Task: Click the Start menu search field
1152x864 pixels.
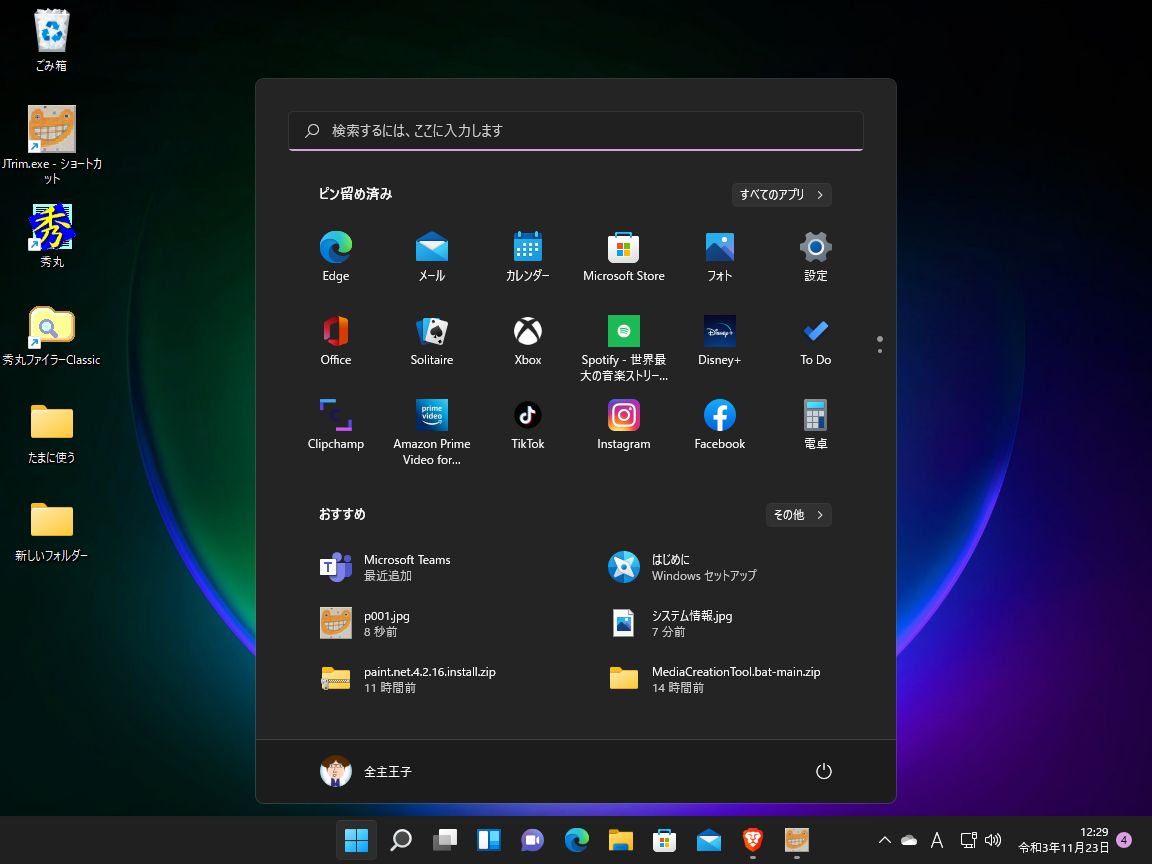Action: 576,131
